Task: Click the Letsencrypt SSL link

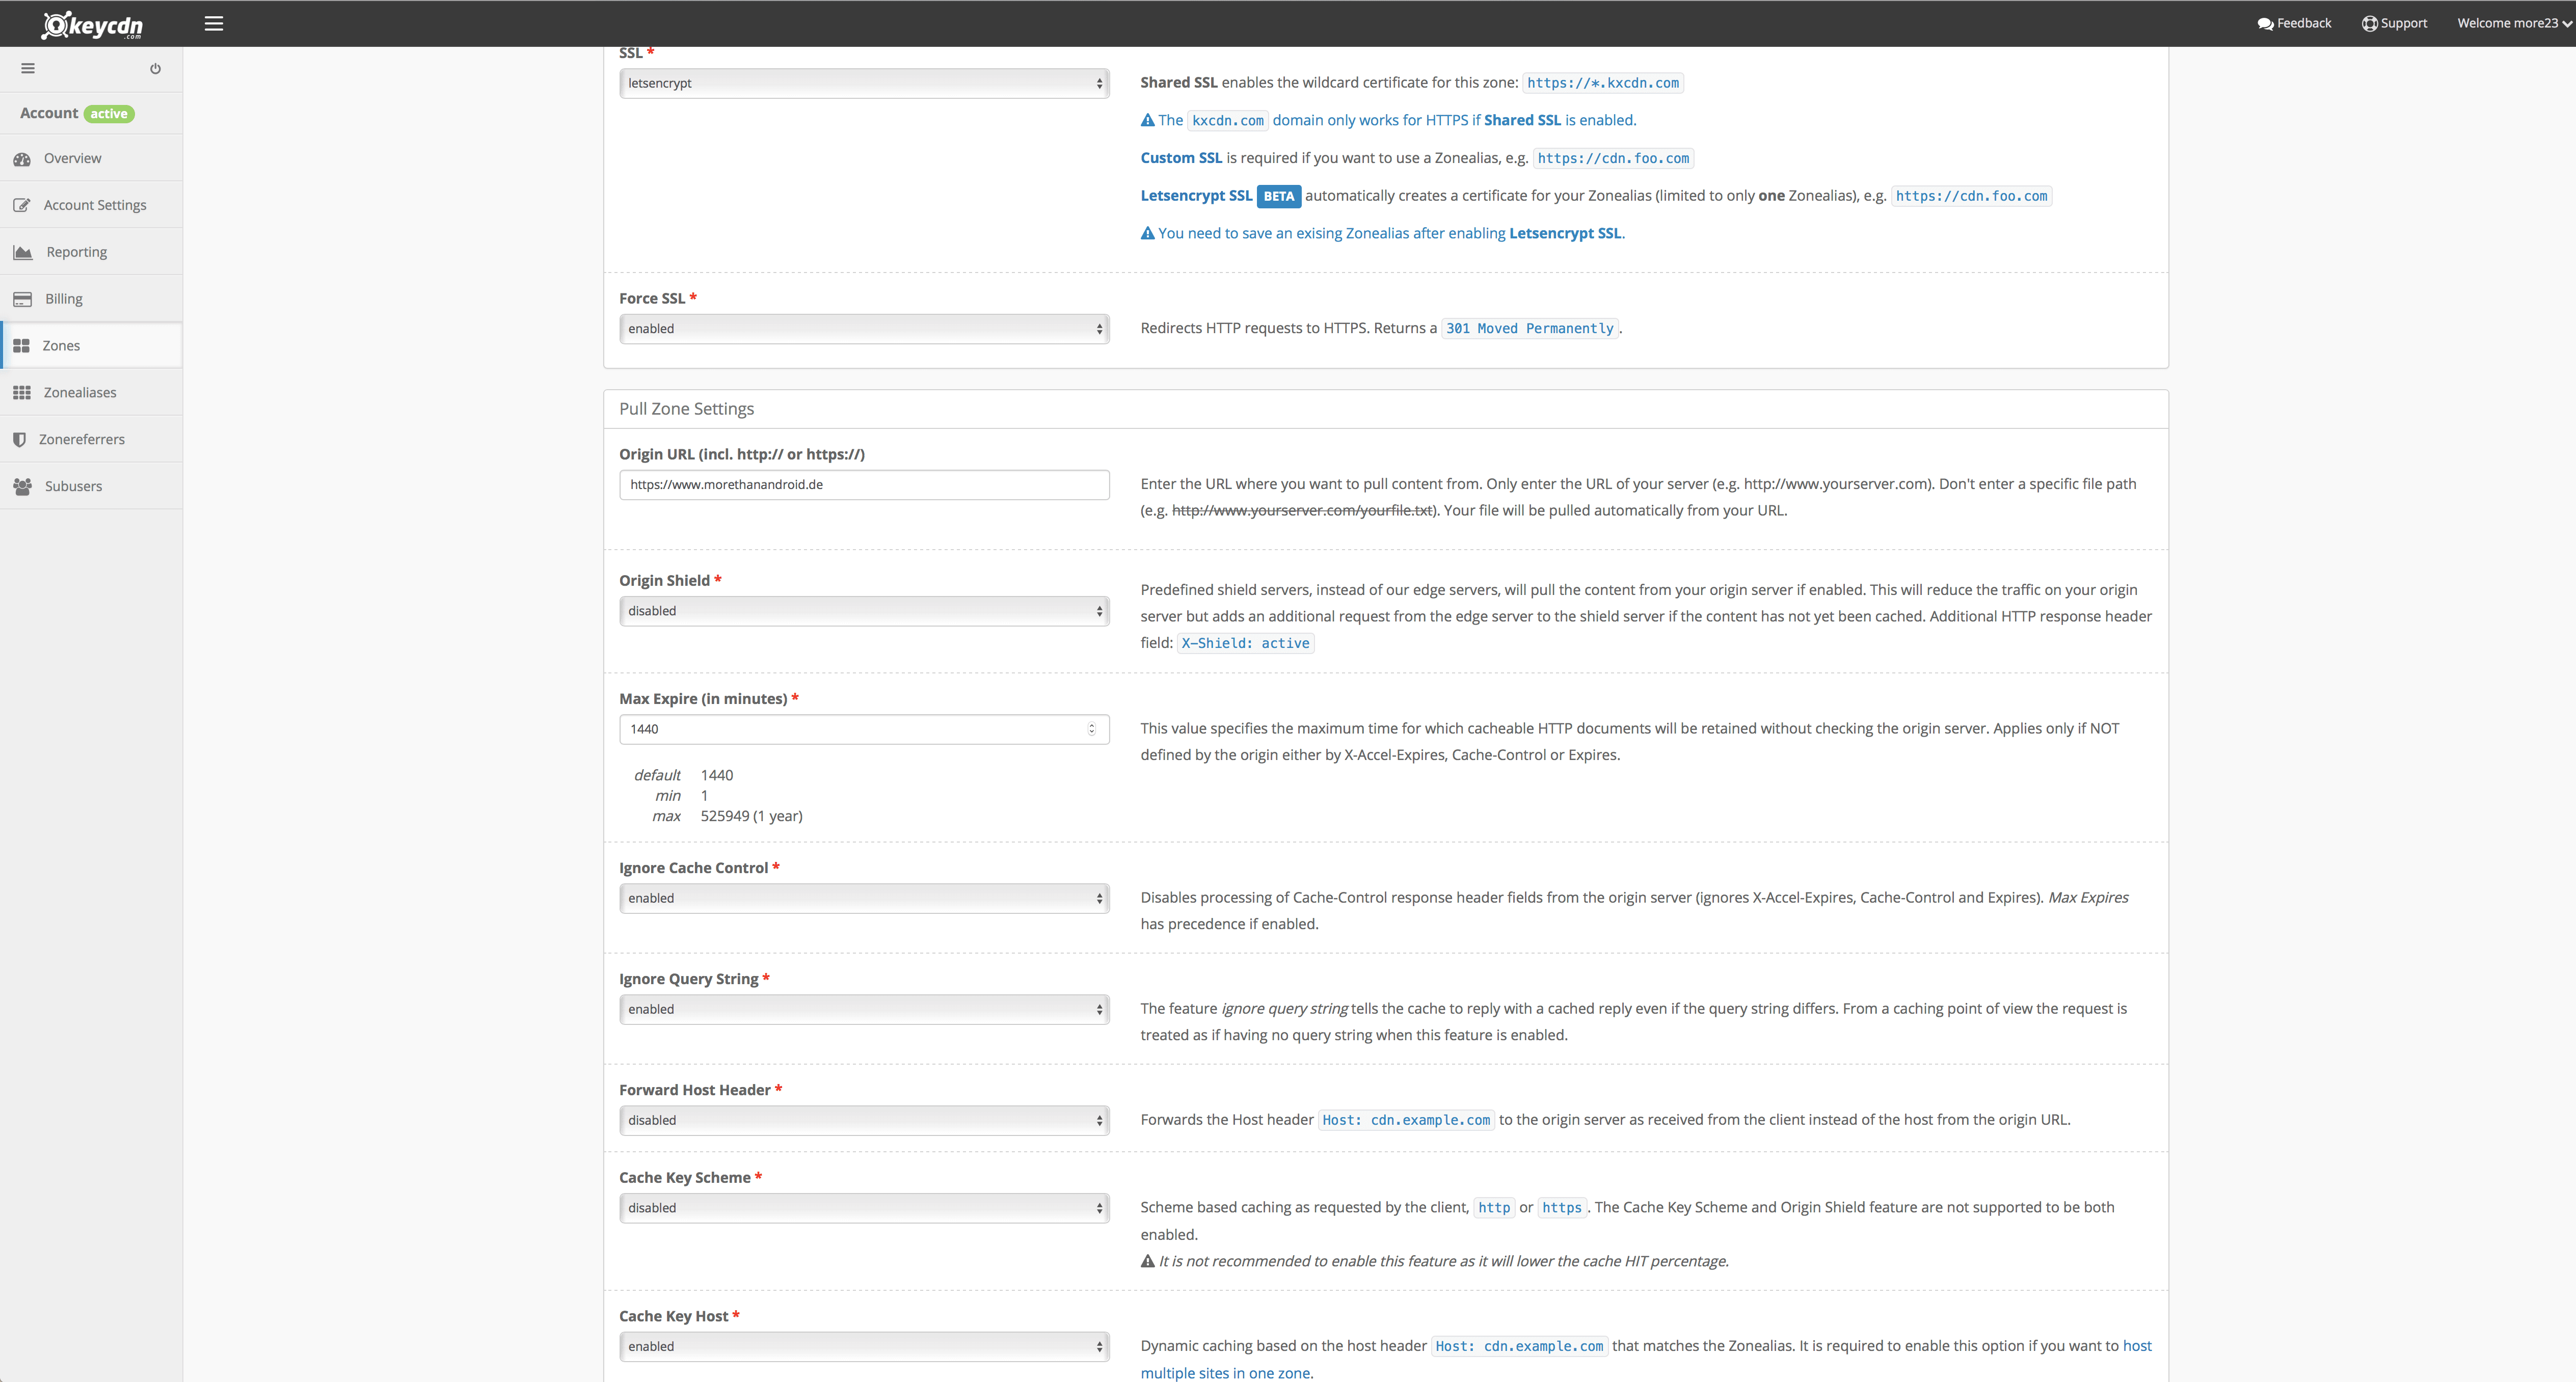Action: pos(1196,196)
